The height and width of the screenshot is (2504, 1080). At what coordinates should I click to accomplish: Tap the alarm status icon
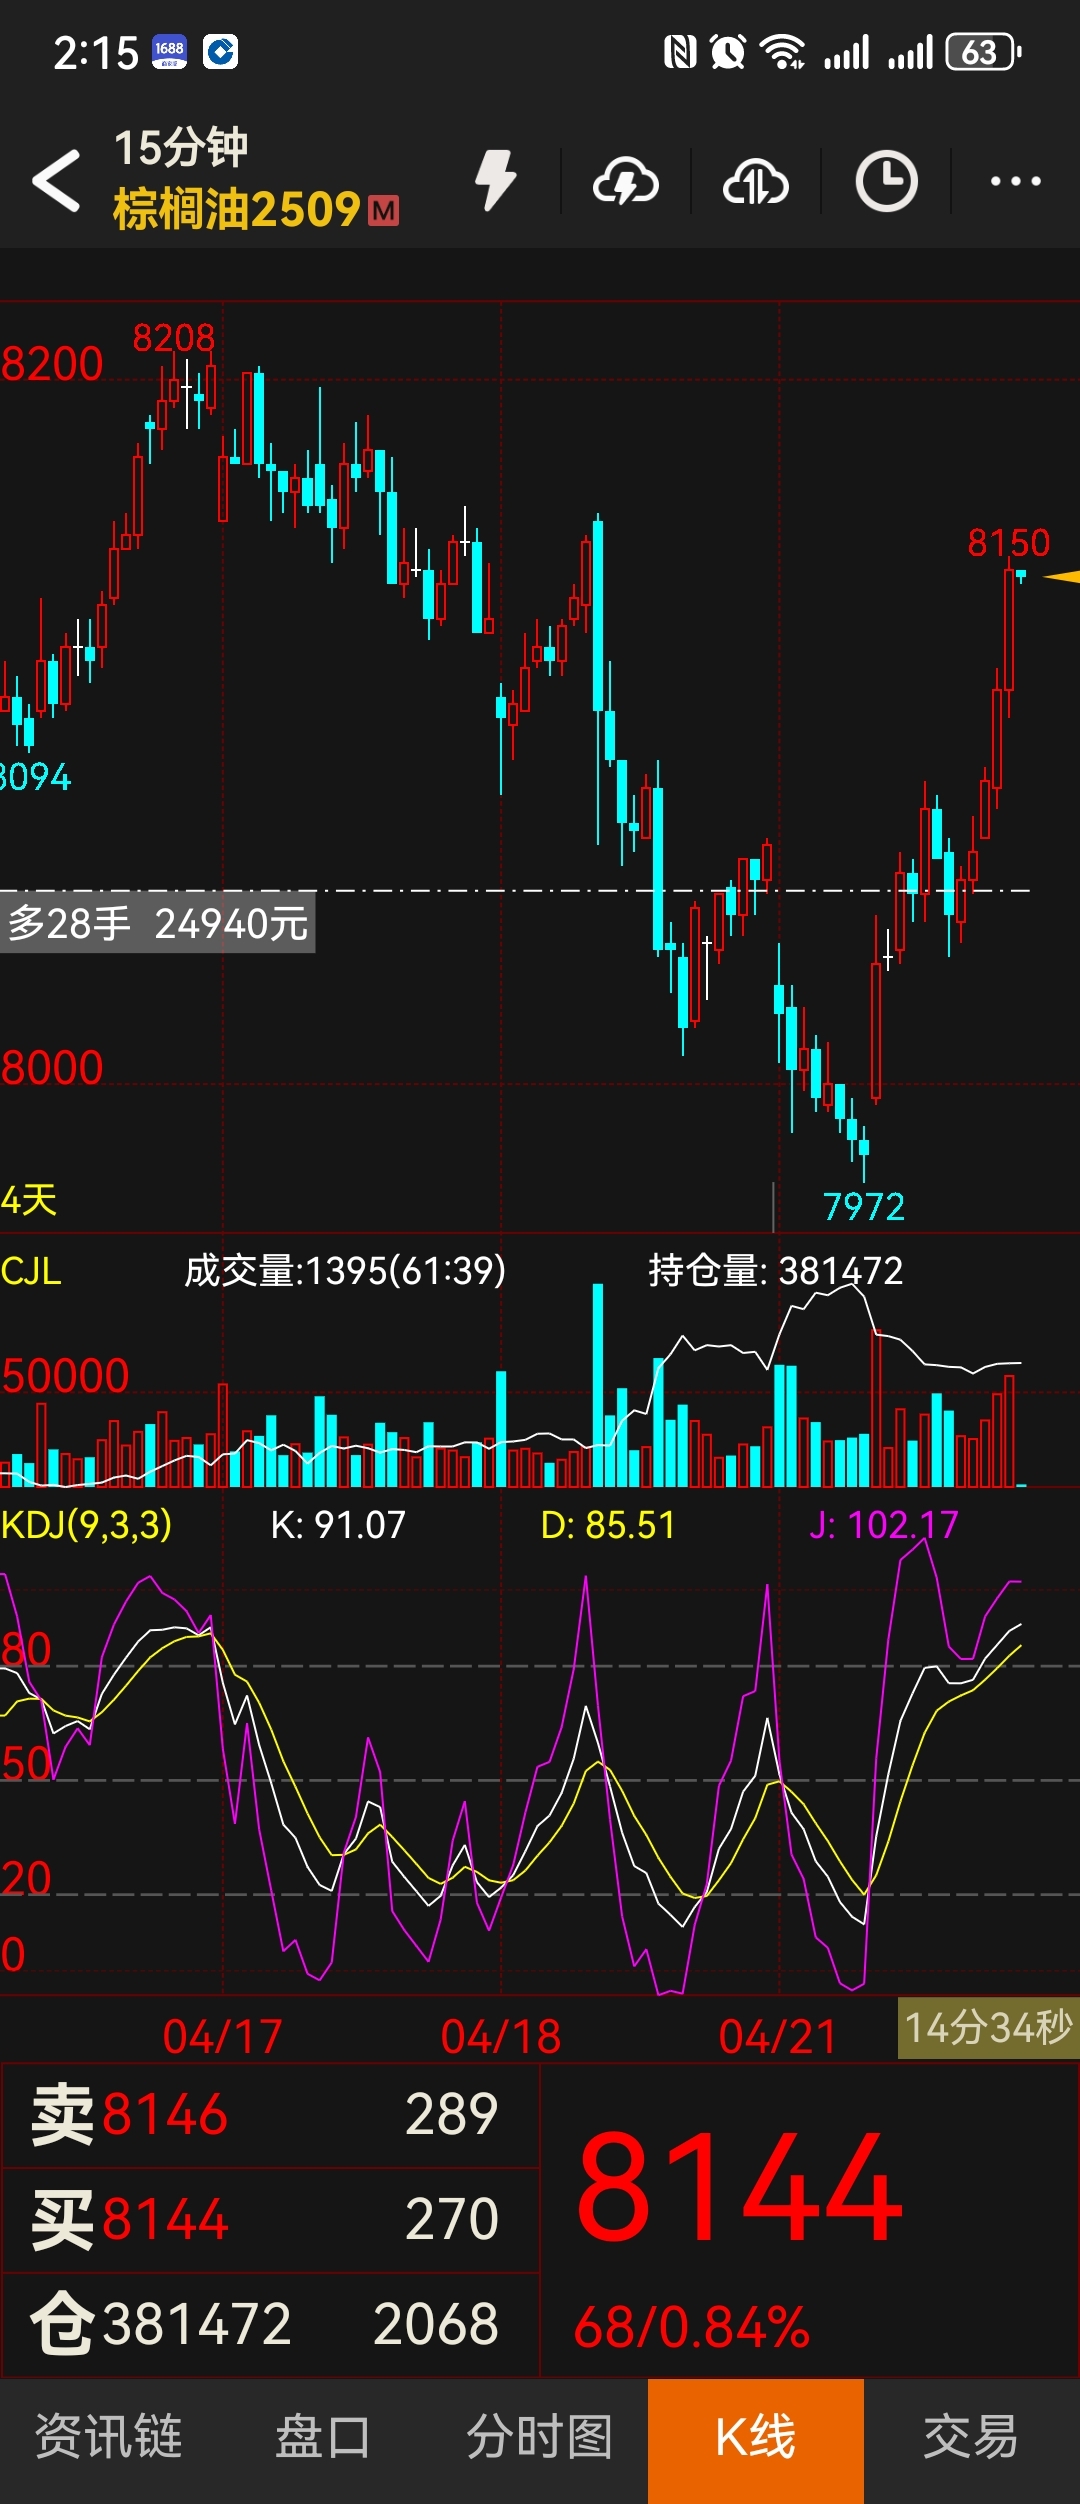(728, 52)
